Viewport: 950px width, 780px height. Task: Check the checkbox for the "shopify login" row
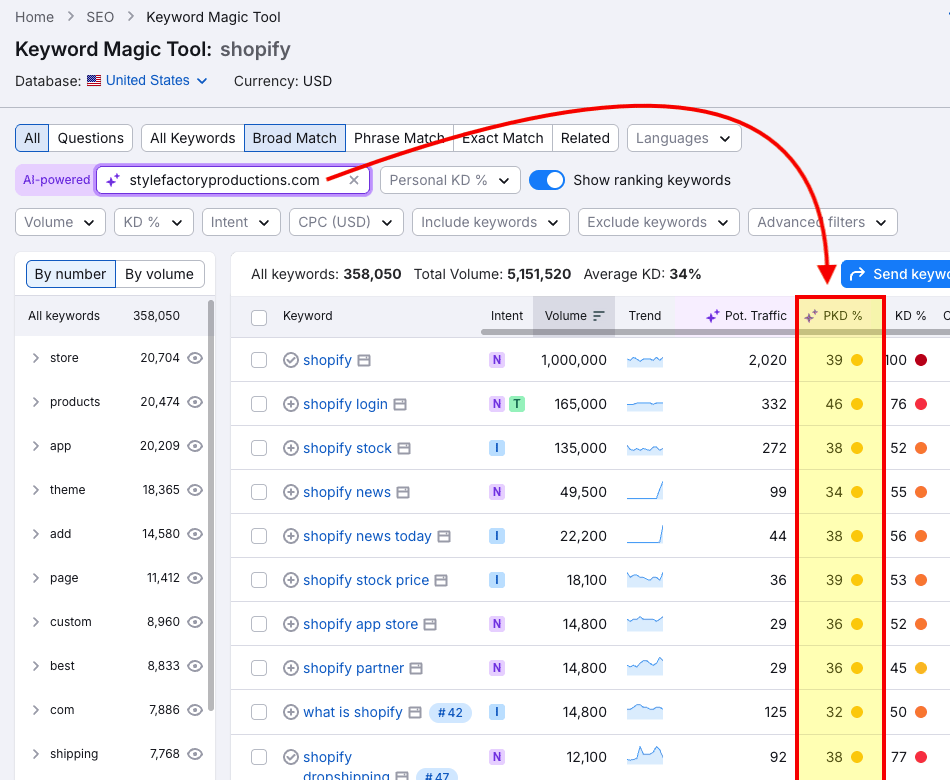[x=259, y=404]
